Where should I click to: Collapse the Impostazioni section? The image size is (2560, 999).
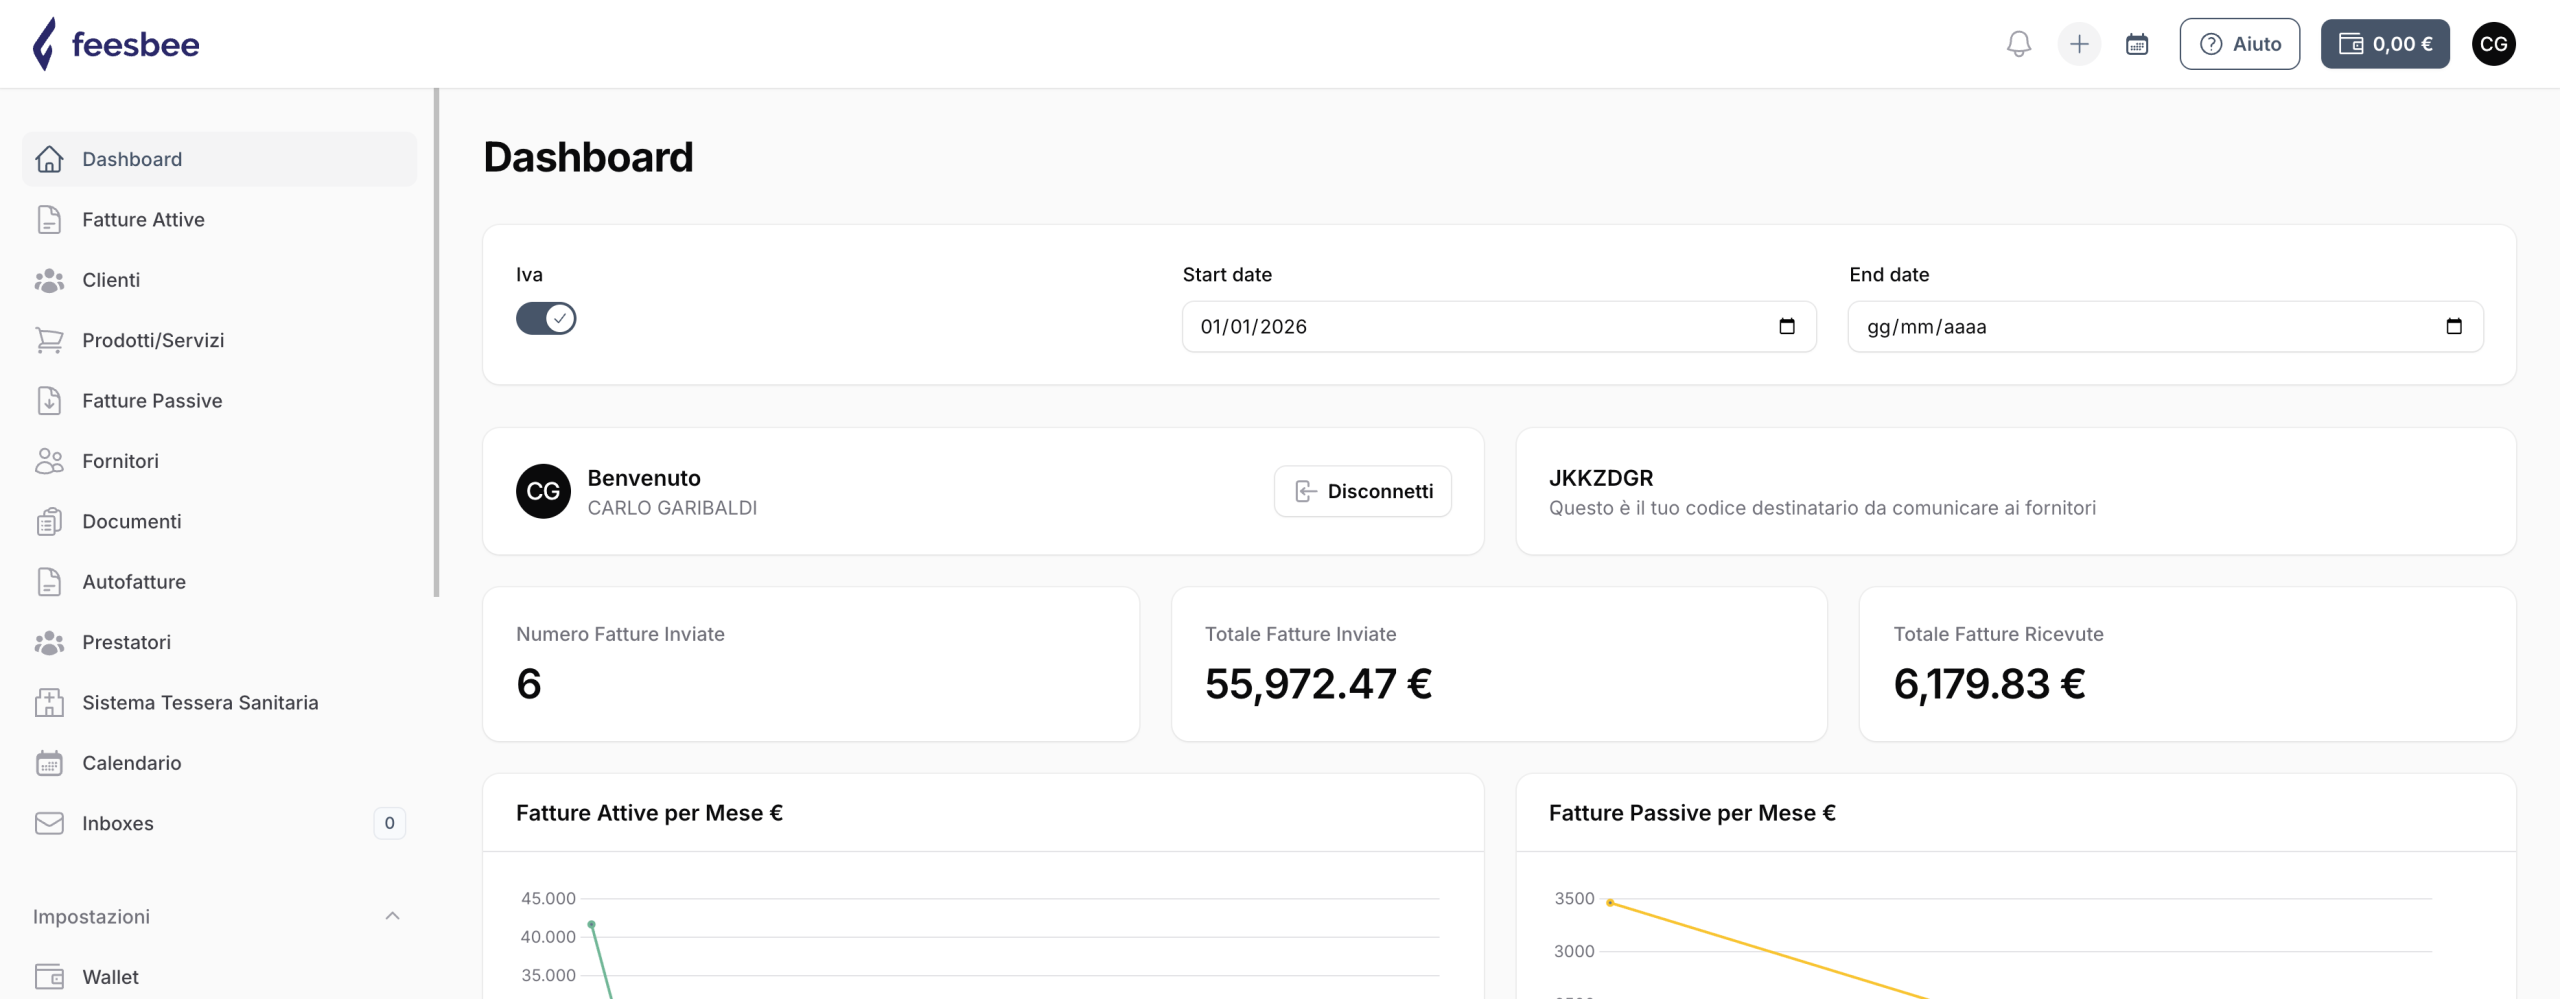[x=392, y=916]
